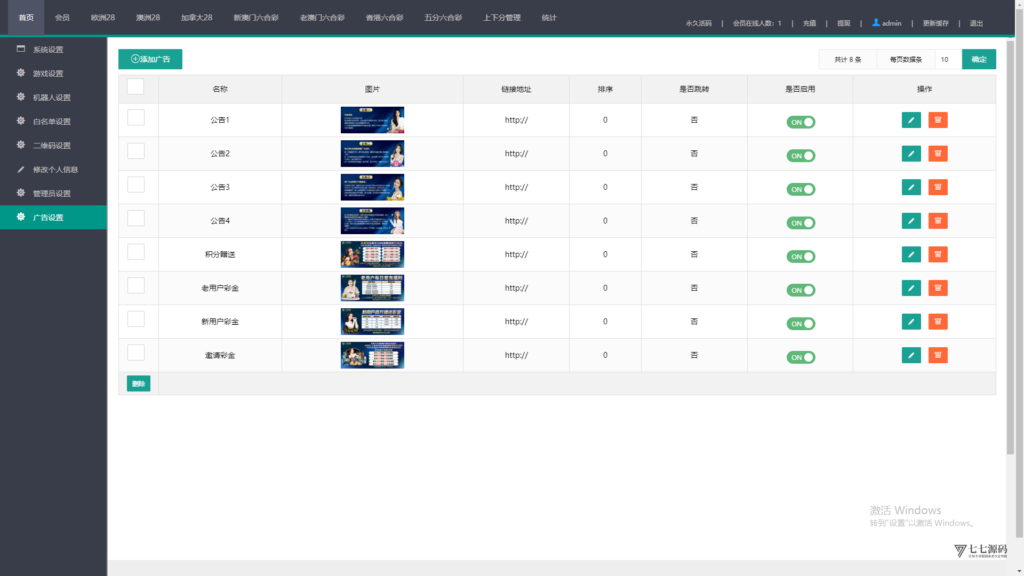
Task: Switch to 上下分管理 in the top menu
Action: (501, 18)
